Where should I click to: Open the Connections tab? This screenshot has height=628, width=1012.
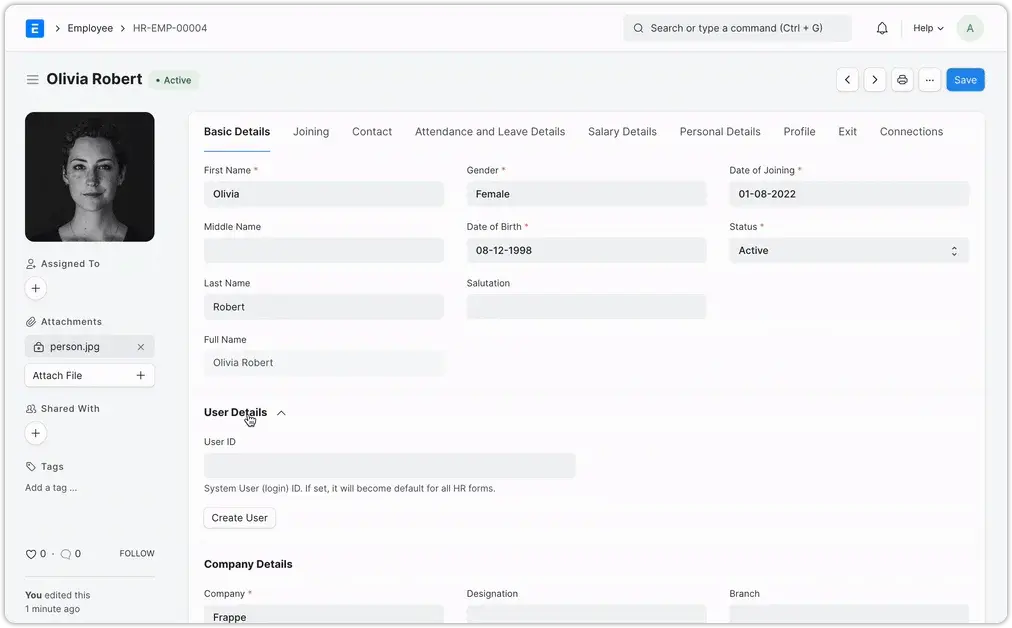(x=910, y=131)
